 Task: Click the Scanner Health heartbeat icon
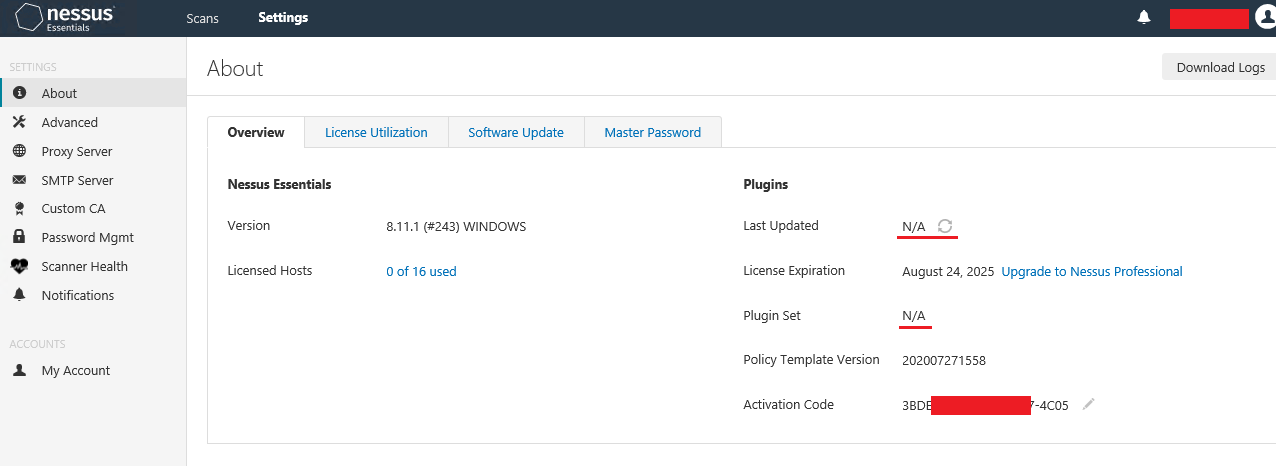pyautogui.click(x=19, y=266)
